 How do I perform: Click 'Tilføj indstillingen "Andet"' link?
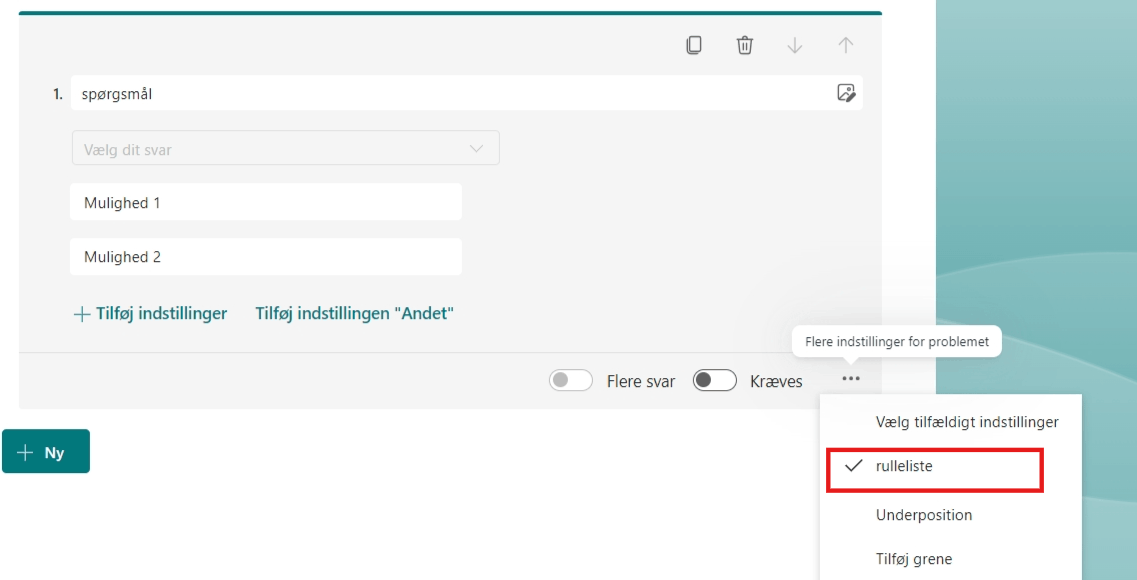click(355, 314)
